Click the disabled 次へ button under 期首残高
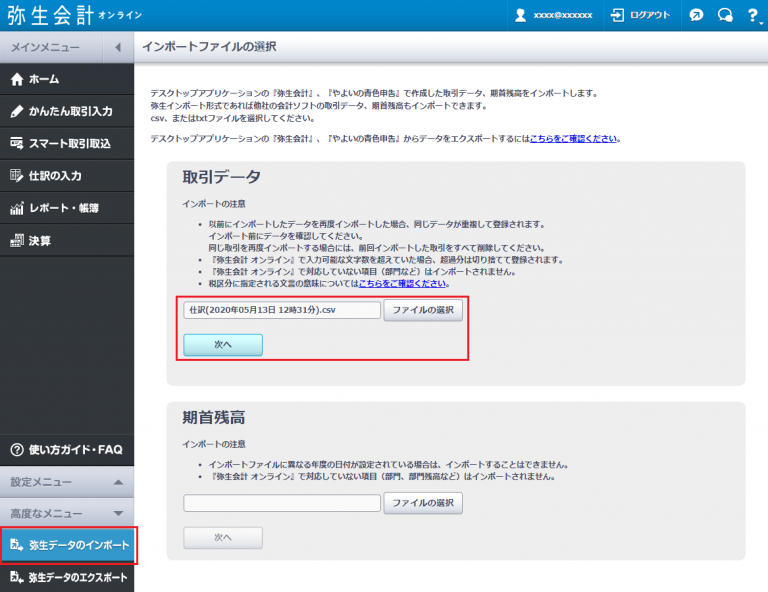 pos(223,538)
